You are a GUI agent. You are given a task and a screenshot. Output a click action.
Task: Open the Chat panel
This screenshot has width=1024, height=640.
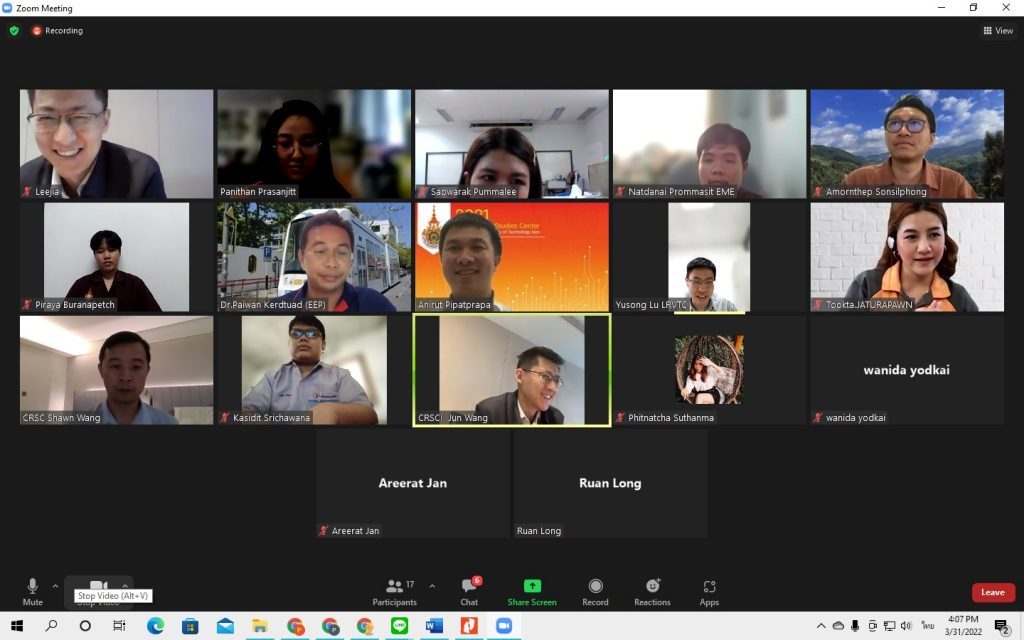(x=469, y=590)
